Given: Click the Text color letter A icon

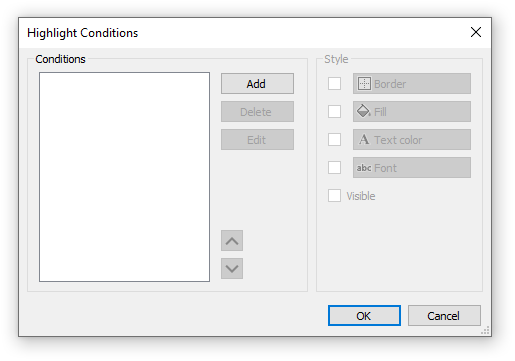Looking at the screenshot, I should pyautogui.click(x=364, y=139).
